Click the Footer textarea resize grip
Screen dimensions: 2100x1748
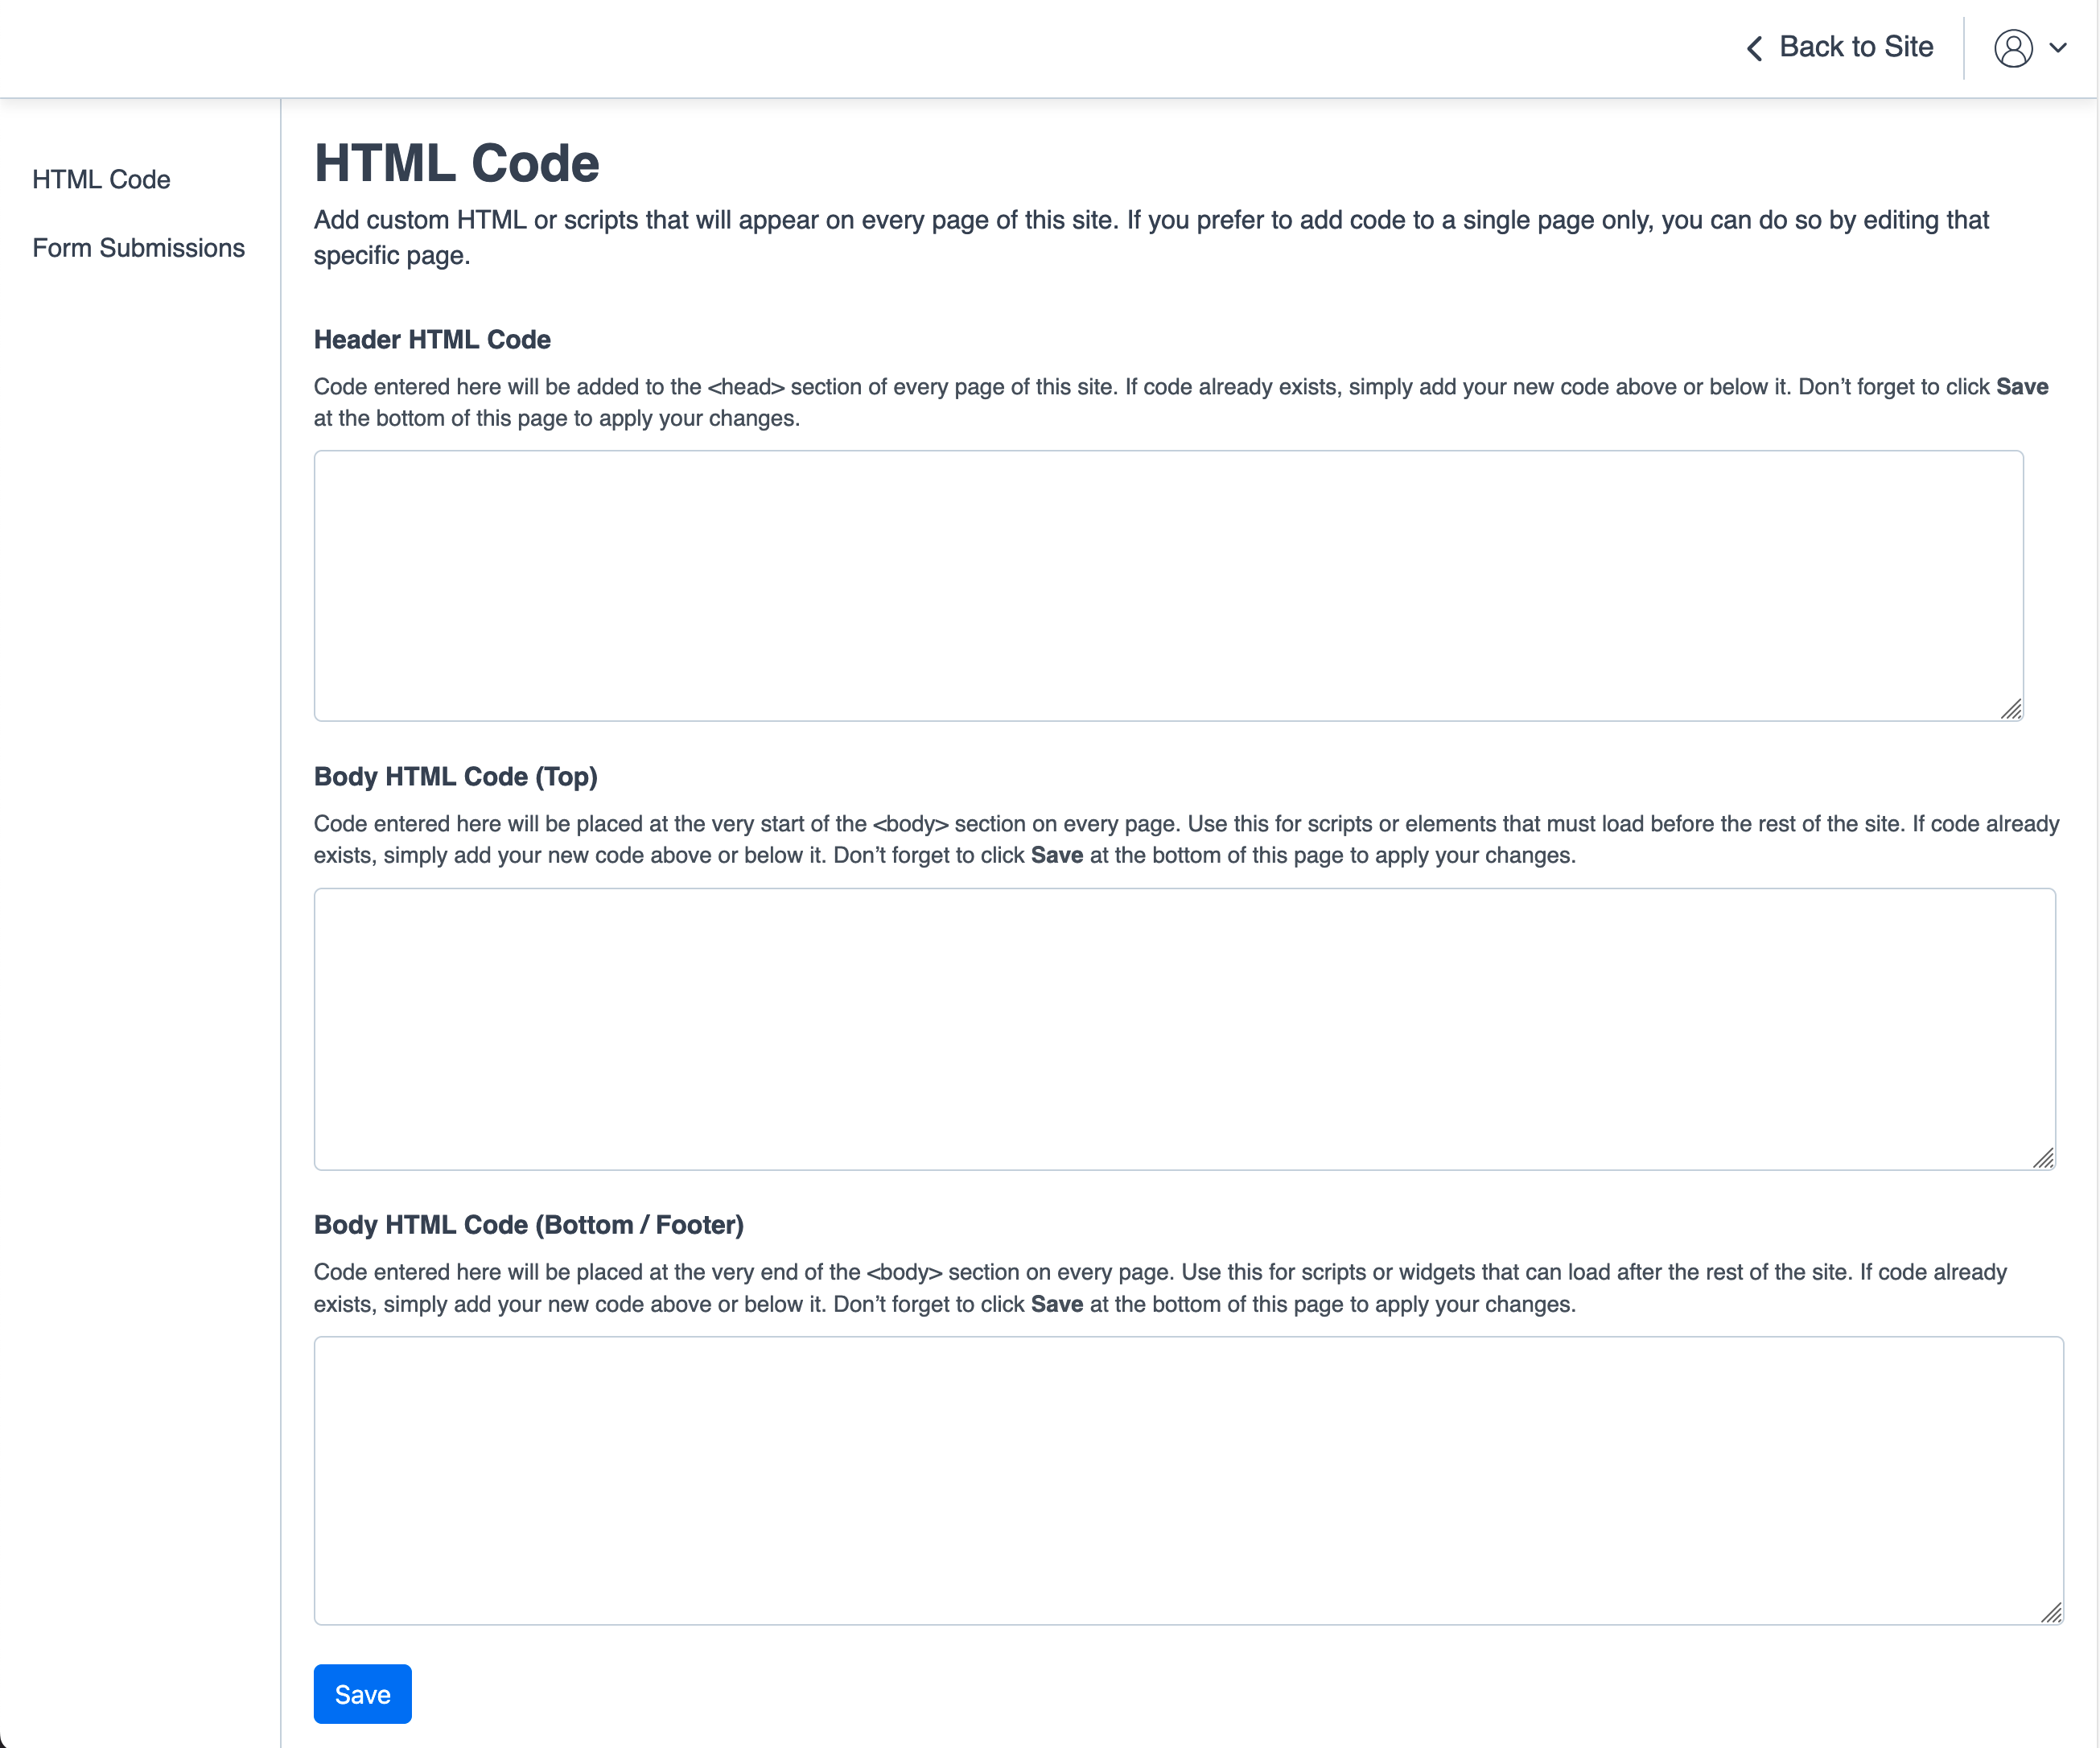(x=2052, y=1612)
